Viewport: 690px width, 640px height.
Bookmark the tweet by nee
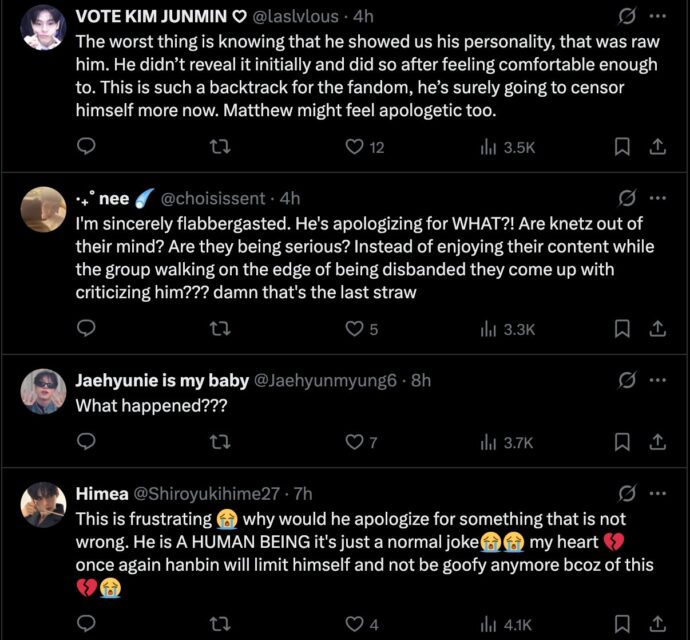tap(622, 328)
